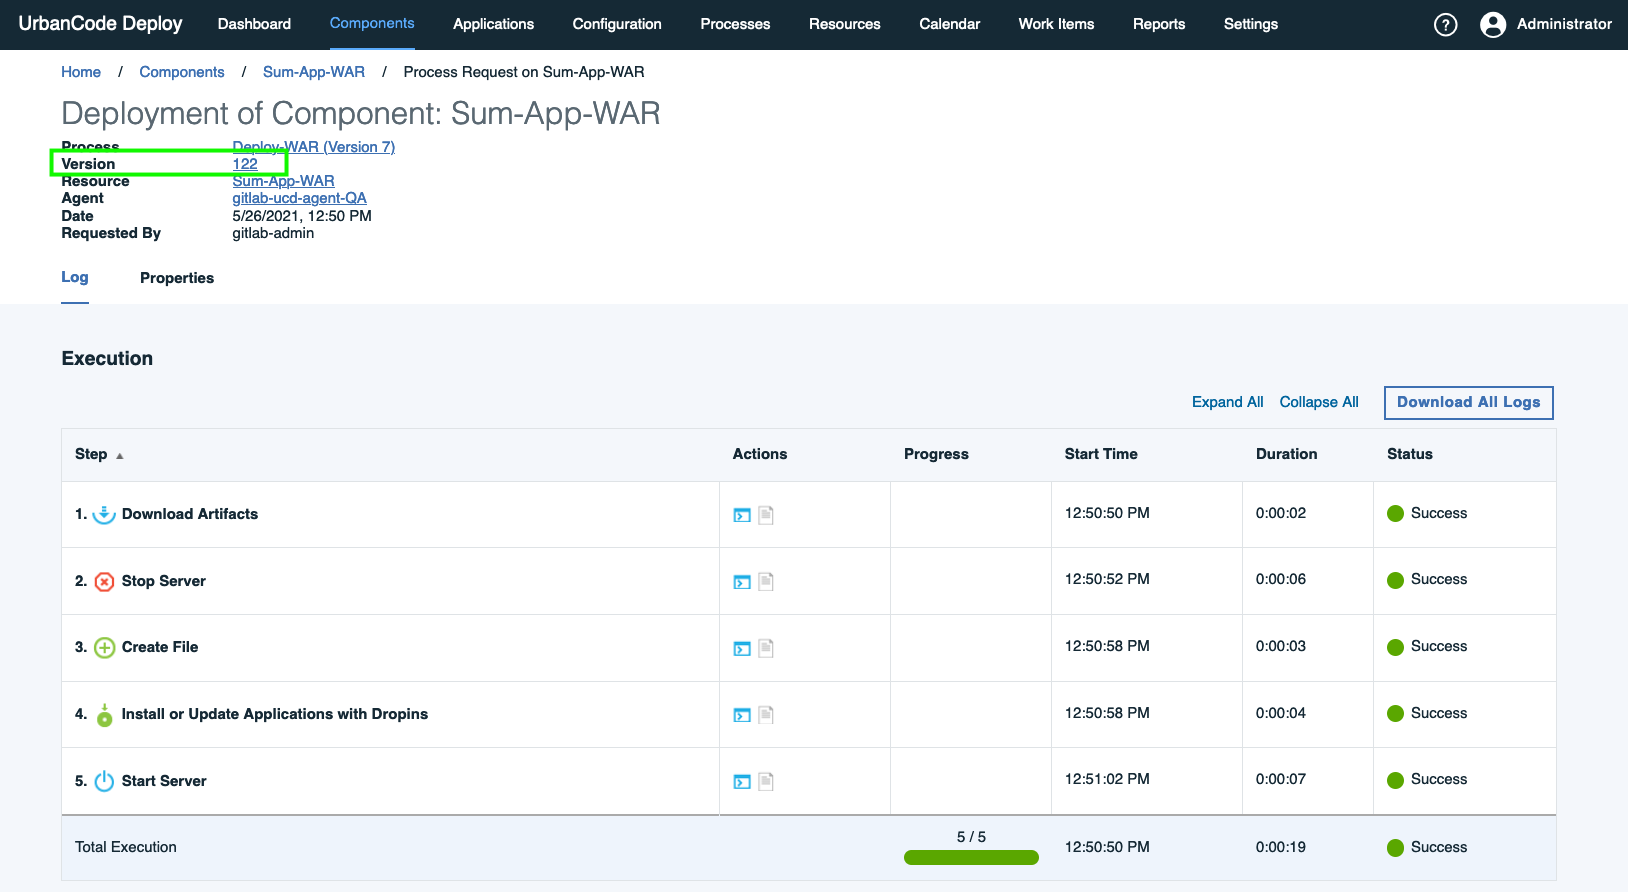Image resolution: width=1628 pixels, height=892 pixels.
Task: Switch to the Log tab
Action: click(x=75, y=277)
